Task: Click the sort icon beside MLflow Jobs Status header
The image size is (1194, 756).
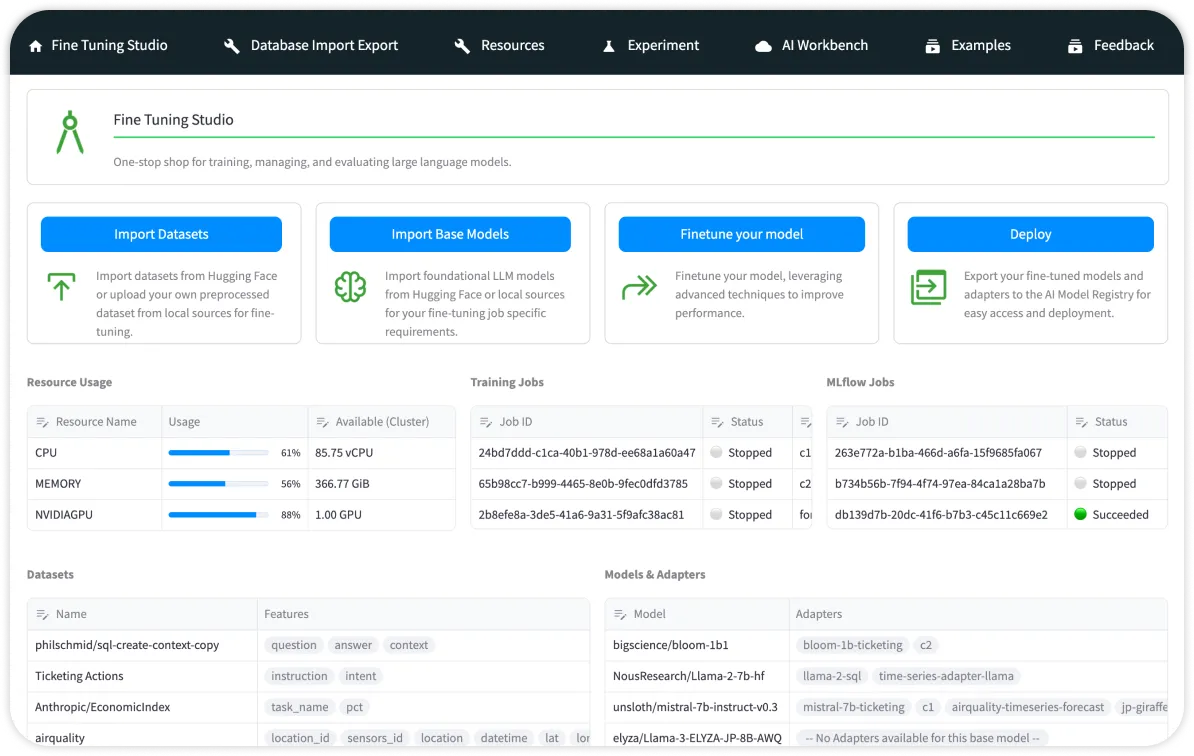Action: click(1081, 422)
